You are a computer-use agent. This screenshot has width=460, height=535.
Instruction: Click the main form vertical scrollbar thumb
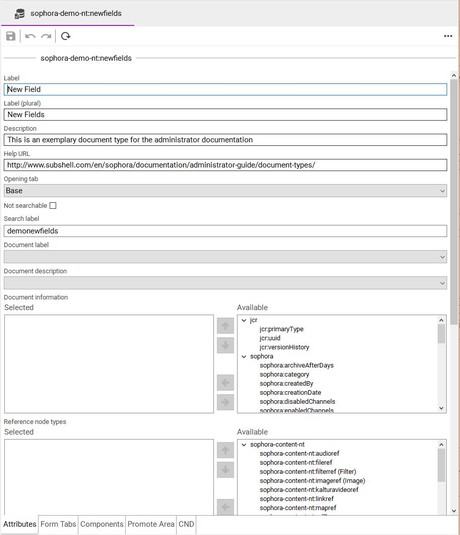[x=454, y=202]
